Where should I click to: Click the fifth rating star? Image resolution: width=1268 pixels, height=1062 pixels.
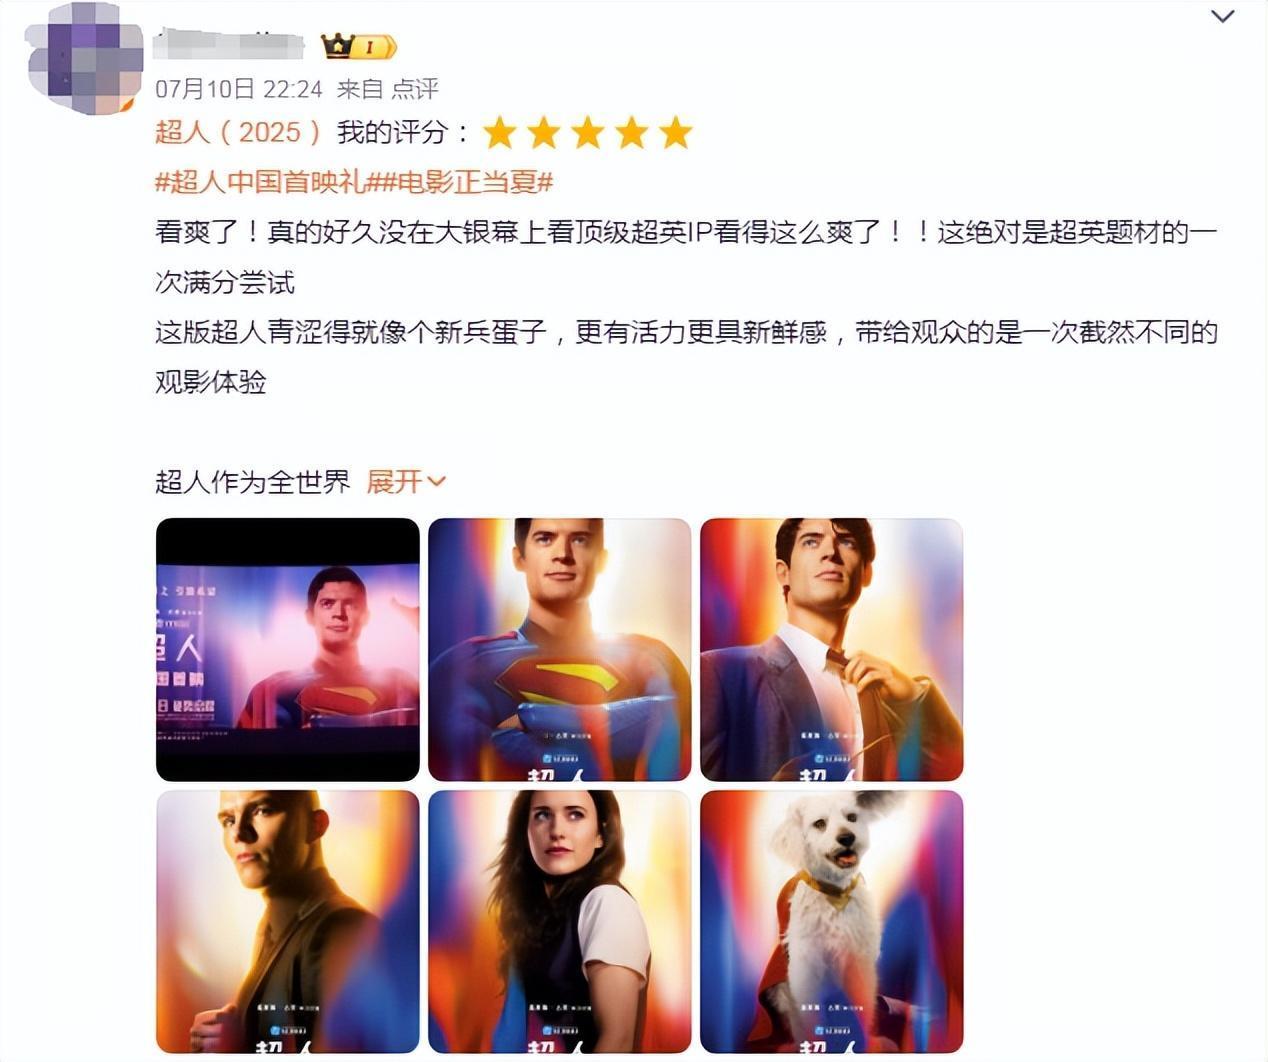(x=675, y=132)
